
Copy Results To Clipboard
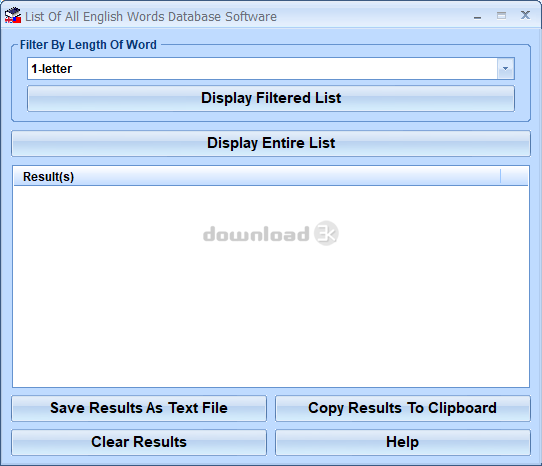[x=403, y=408]
